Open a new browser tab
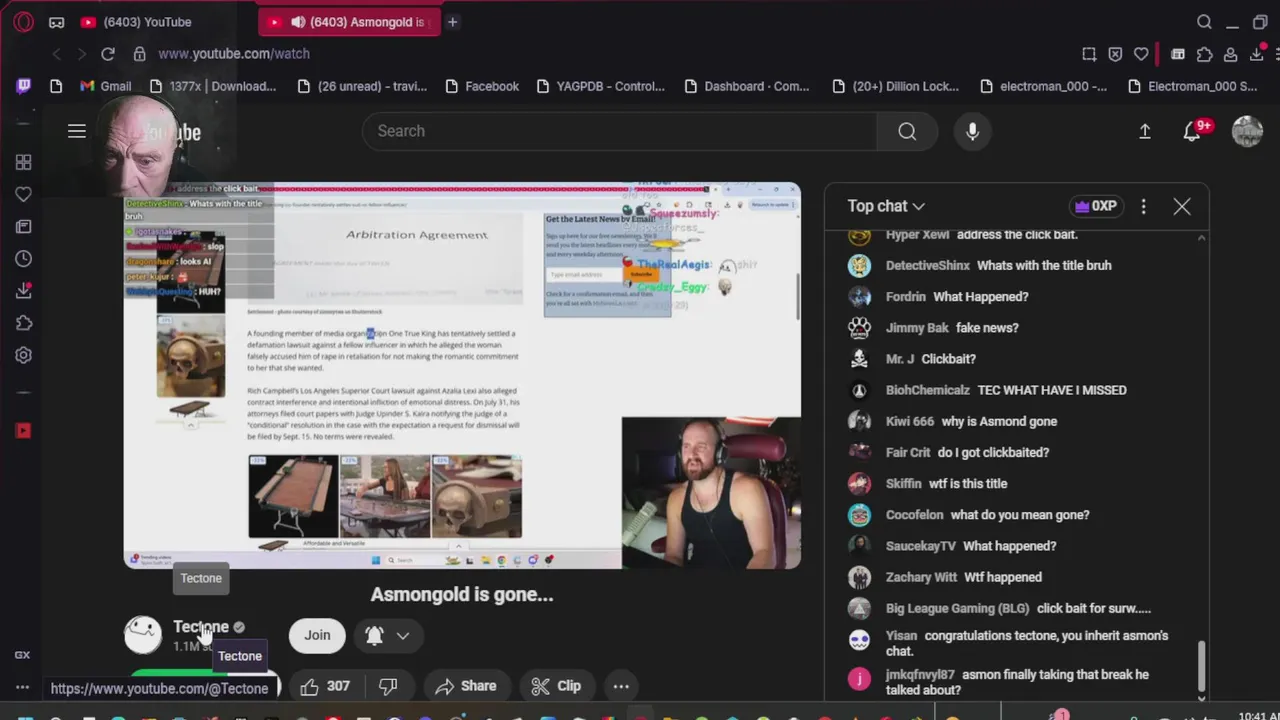The height and width of the screenshot is (720, 1280). (452, 22)
